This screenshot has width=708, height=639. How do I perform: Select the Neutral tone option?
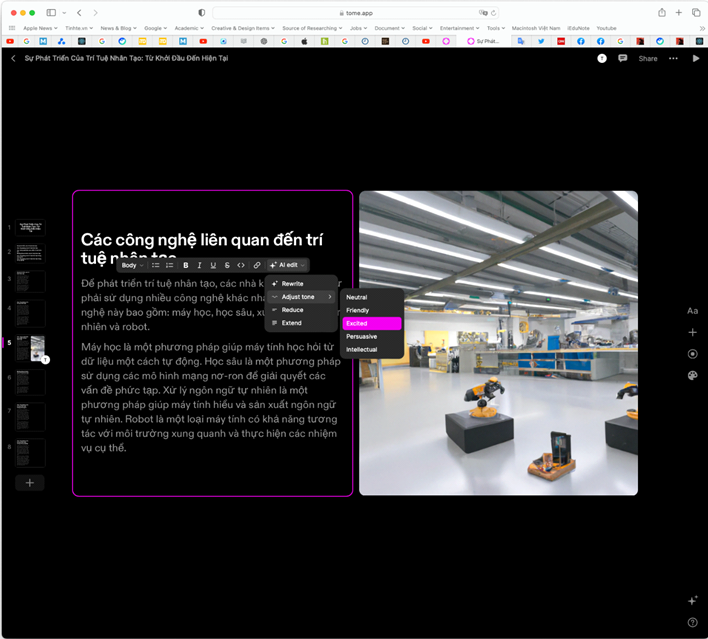[x=372, y=297]
